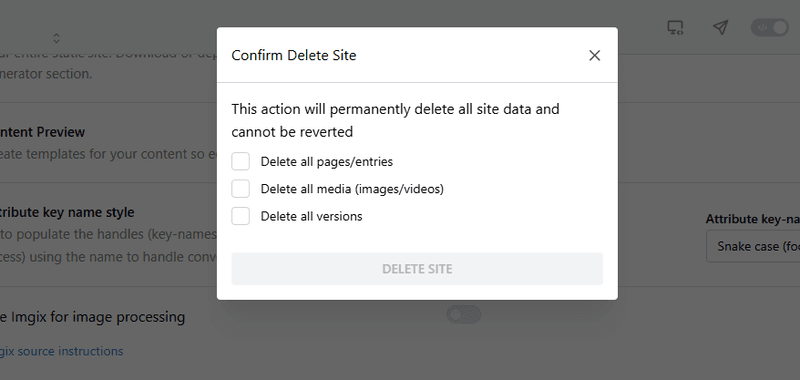Click the paper plane publish icon

(x=720, y=28)
